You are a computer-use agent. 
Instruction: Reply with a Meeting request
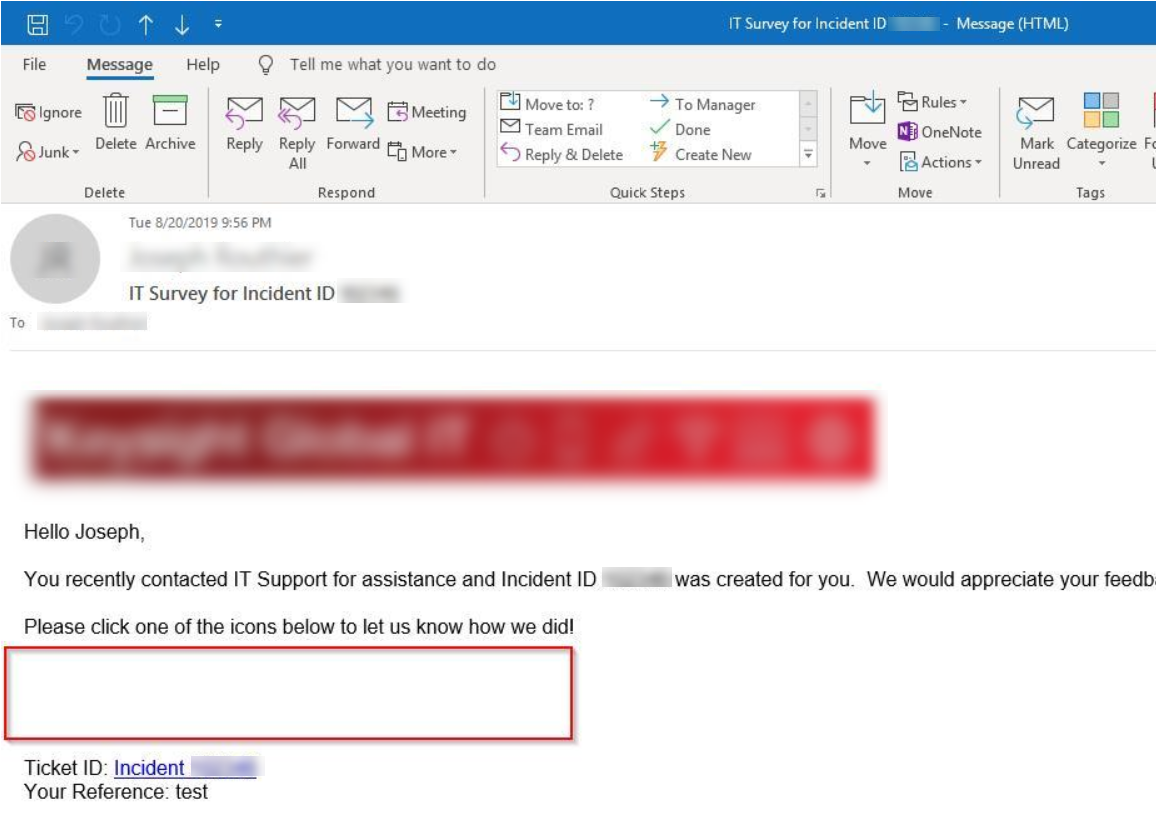pos(427,112)
